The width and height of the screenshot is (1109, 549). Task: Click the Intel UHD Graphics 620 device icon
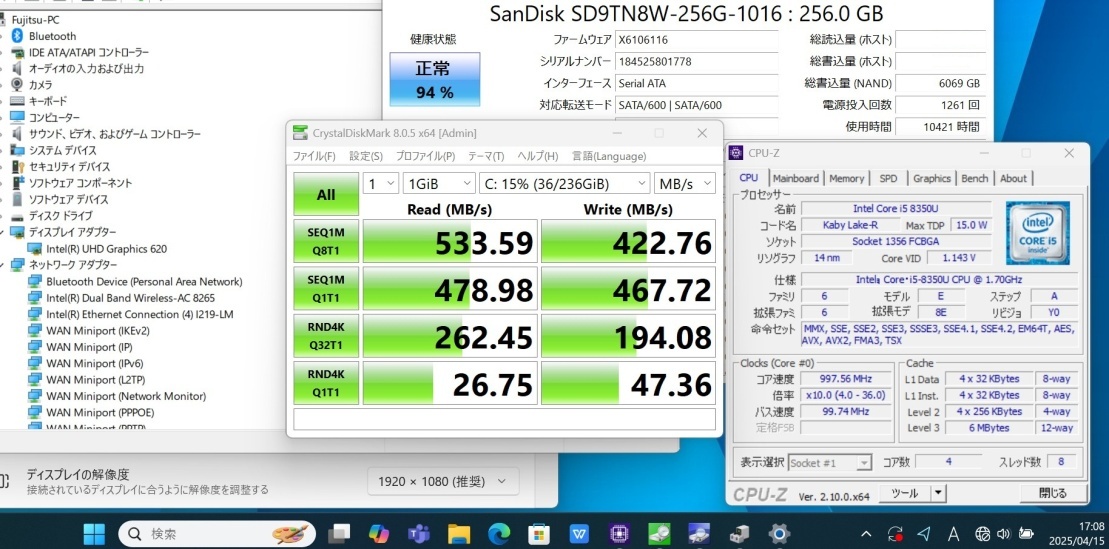pos(35,249)
